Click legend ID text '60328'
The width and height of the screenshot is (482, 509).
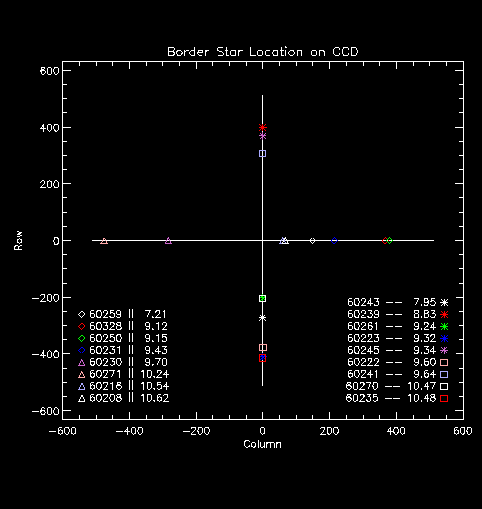click(x=105, y=326)
